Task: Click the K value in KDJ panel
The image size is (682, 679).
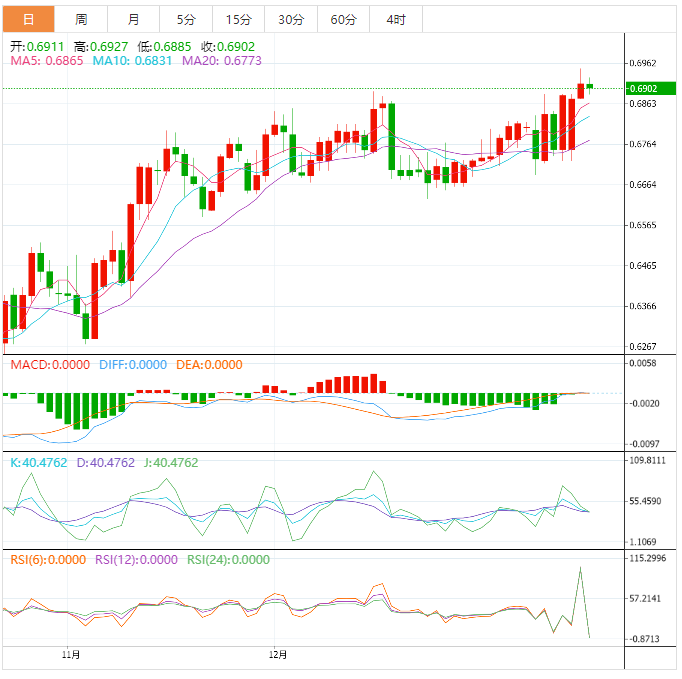Action: pyautogui.click(x=36, y=463)
